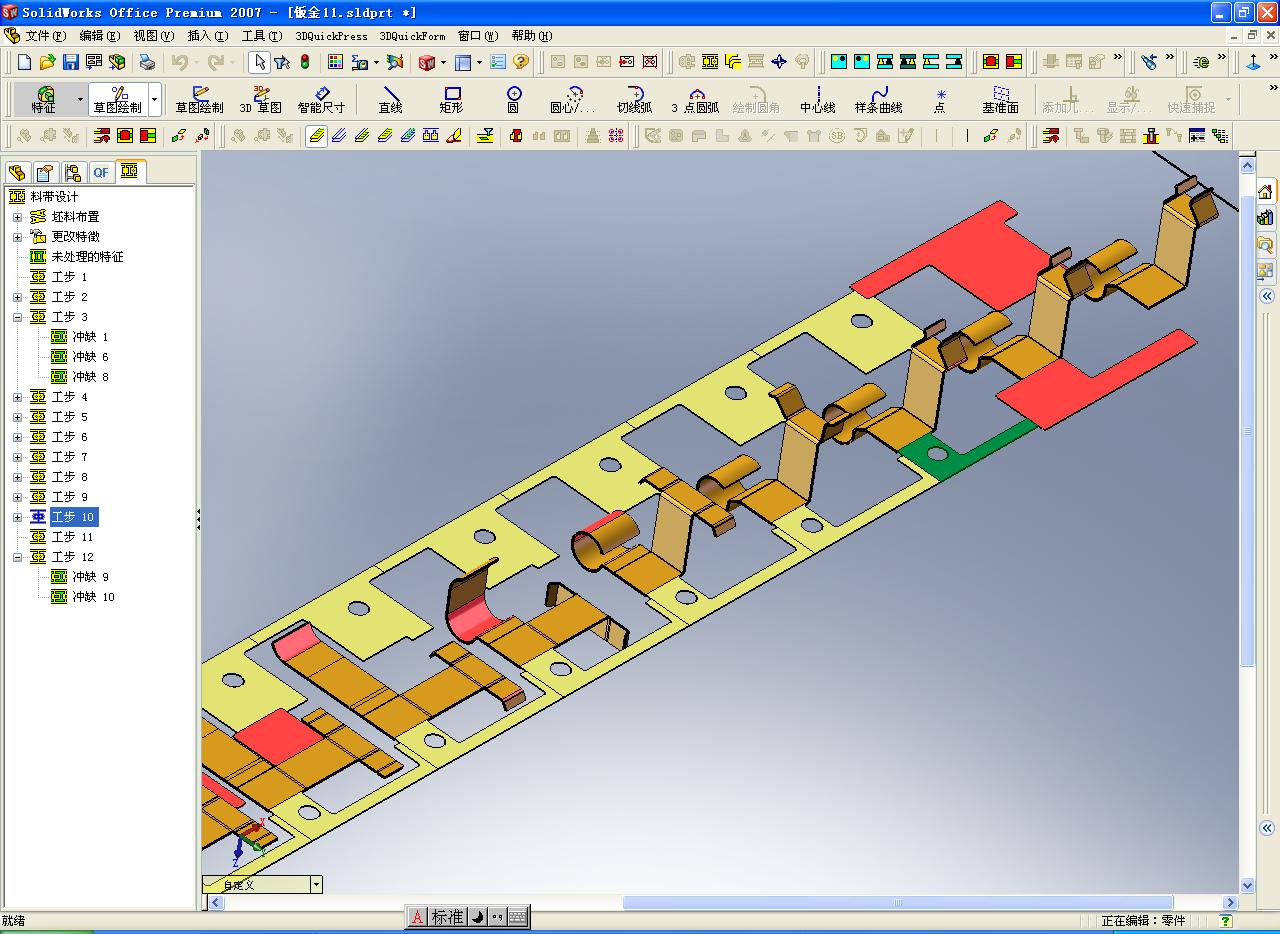
Task: Open the 工具(T) menu
Action: pyautogui.click(x=262, y=36)
